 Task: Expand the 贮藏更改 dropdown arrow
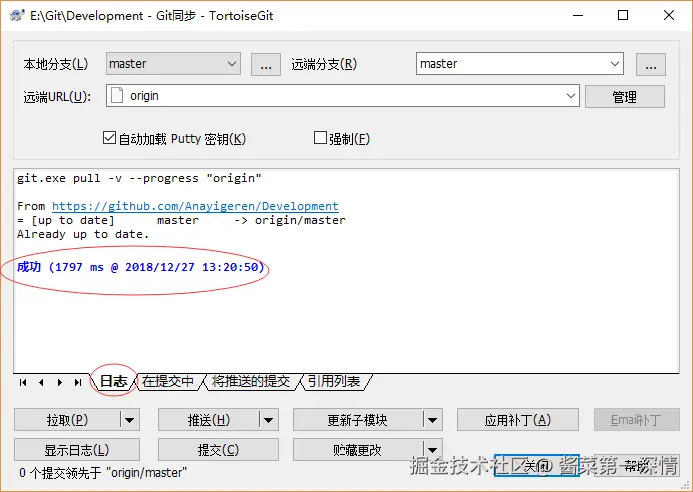433,450
